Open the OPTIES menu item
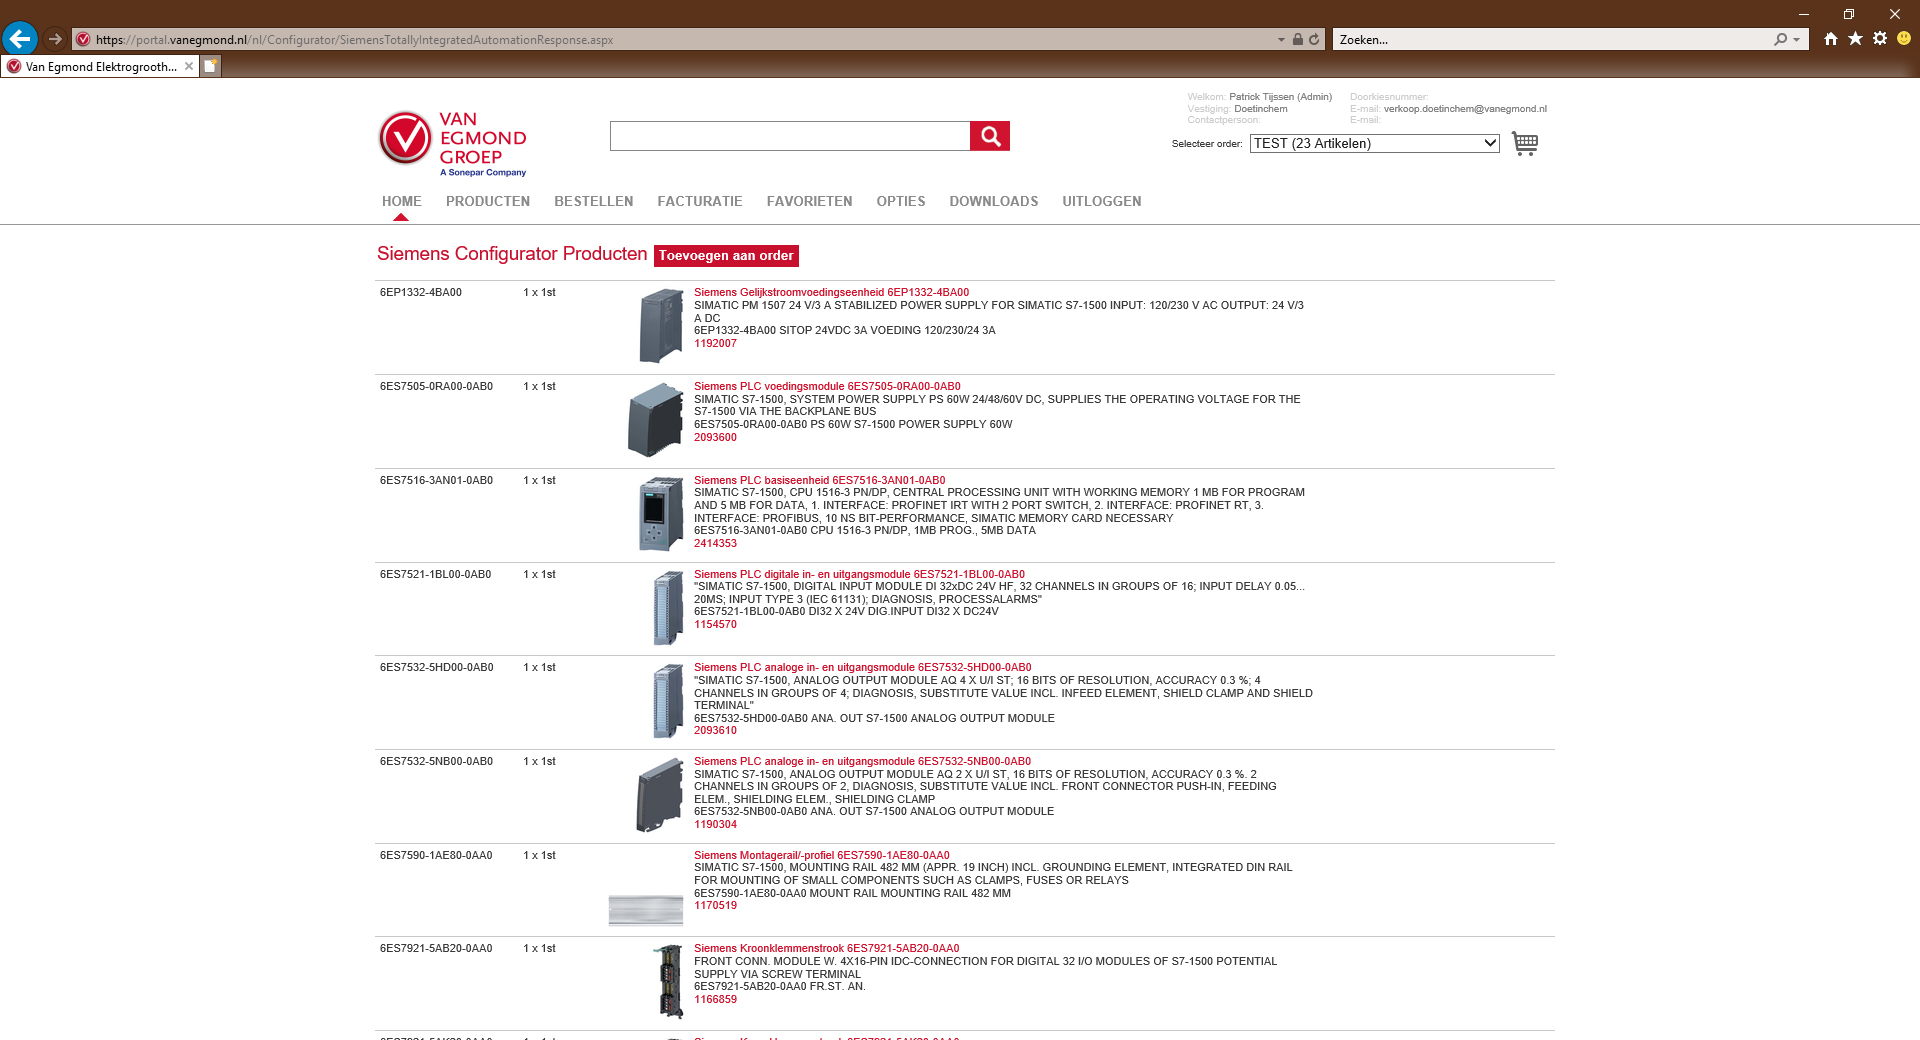The width and height of the screenshot is (1920, 1040). 901,201
